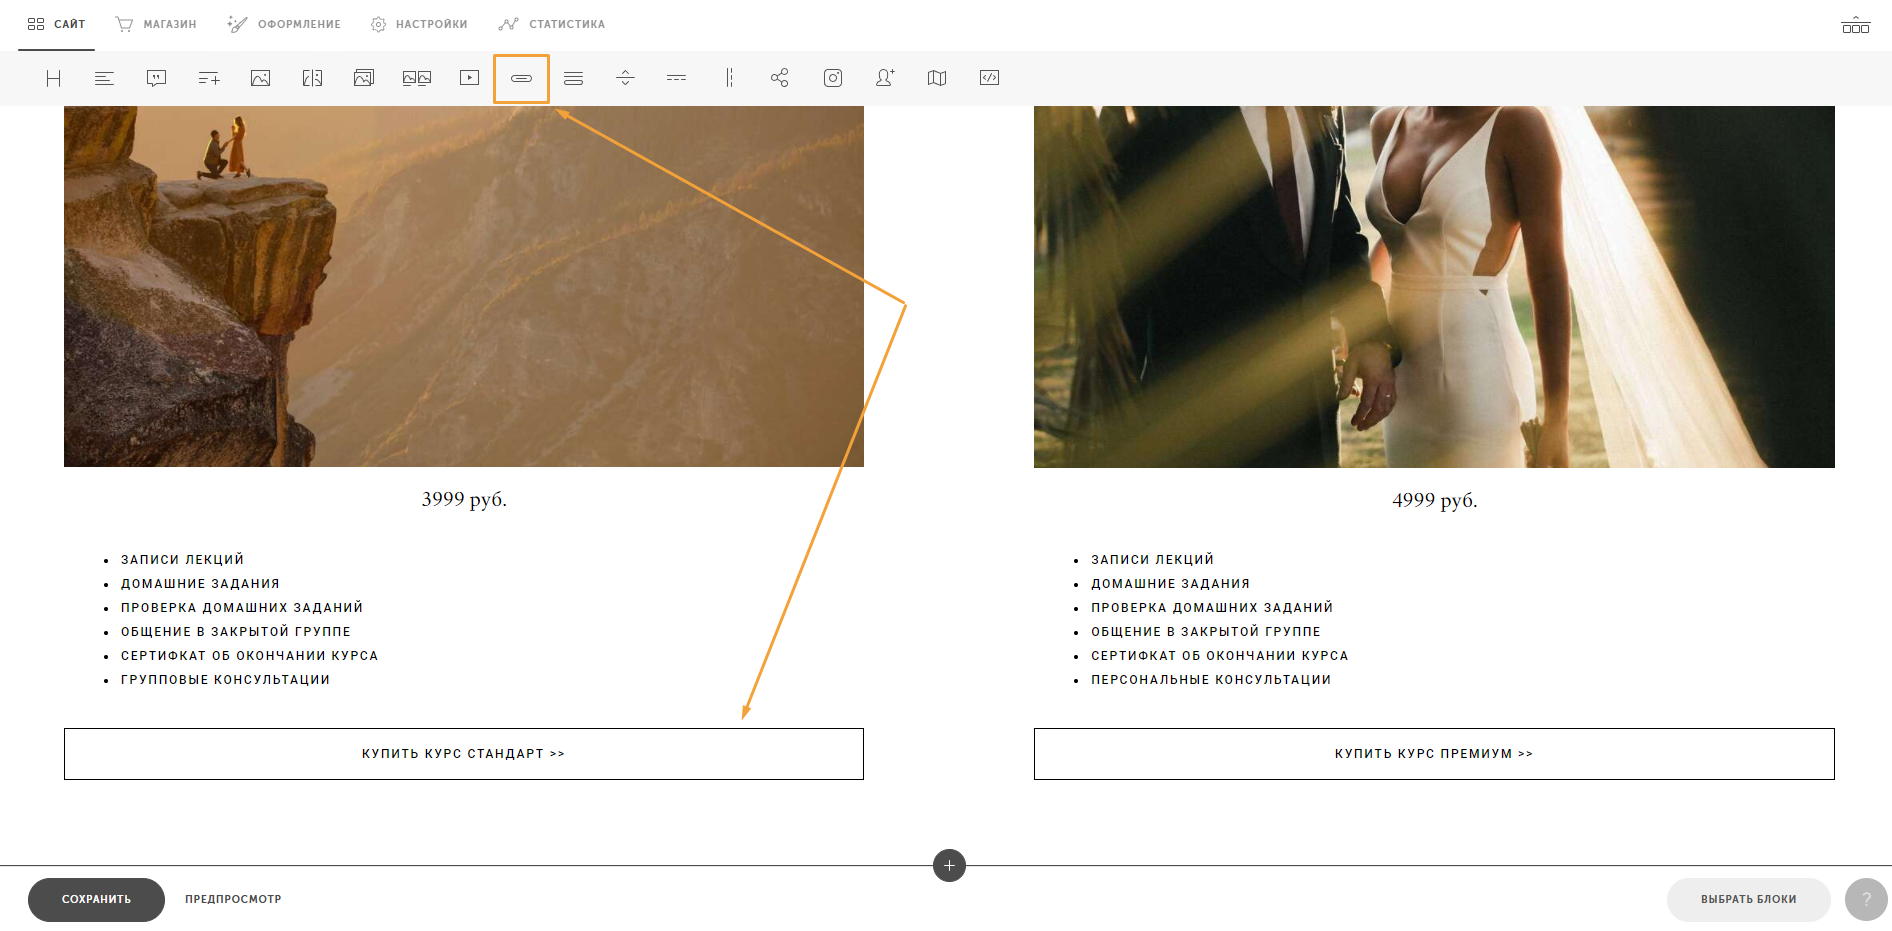Insert an HTML code block
1892x931 pixels.
989,78
